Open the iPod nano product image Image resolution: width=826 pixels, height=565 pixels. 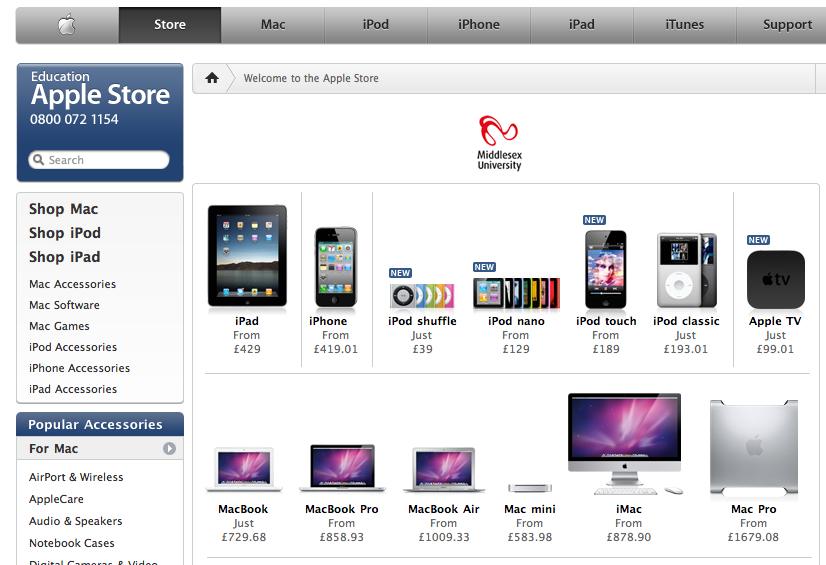[516, 293]
